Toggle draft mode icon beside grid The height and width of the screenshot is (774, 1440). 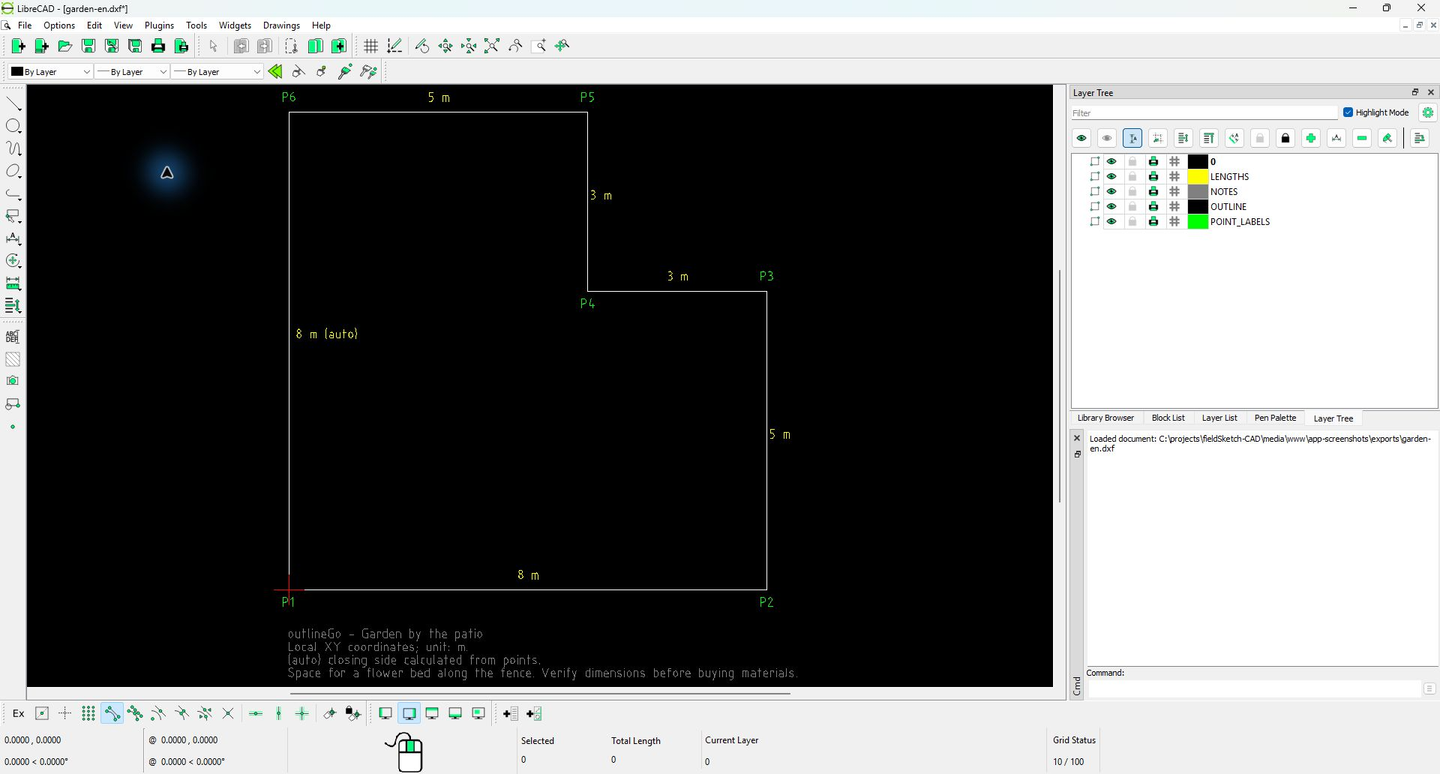click(395, 46)
